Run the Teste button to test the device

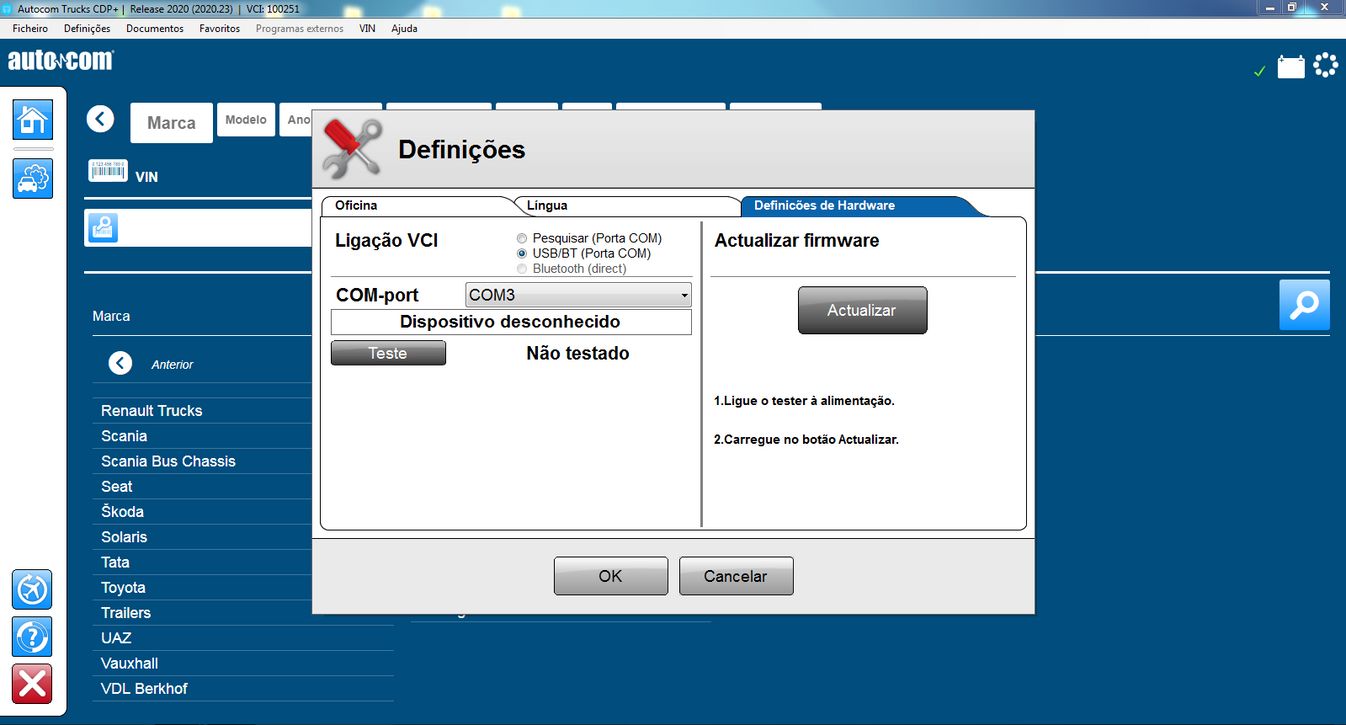[388, 352]
